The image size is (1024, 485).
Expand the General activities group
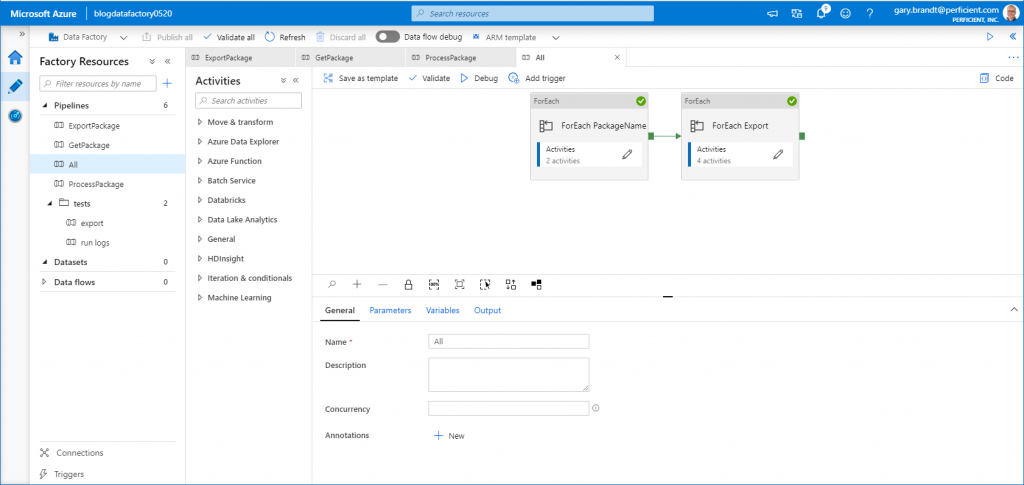pos(200,239)
